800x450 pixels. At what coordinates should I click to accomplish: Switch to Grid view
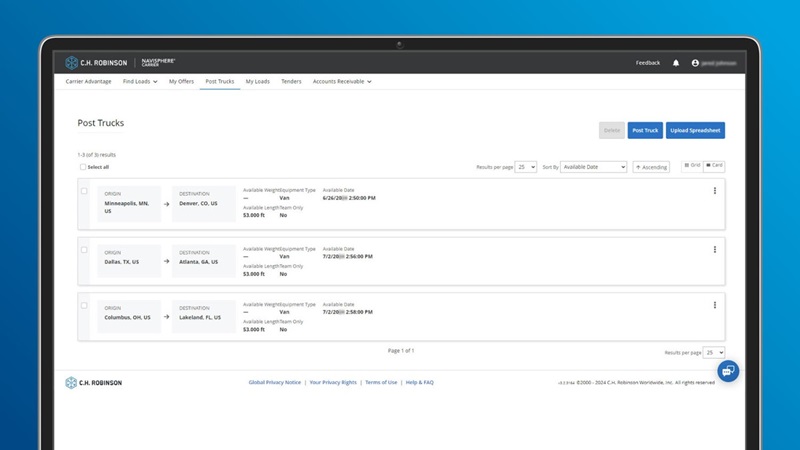click(692, 166)
